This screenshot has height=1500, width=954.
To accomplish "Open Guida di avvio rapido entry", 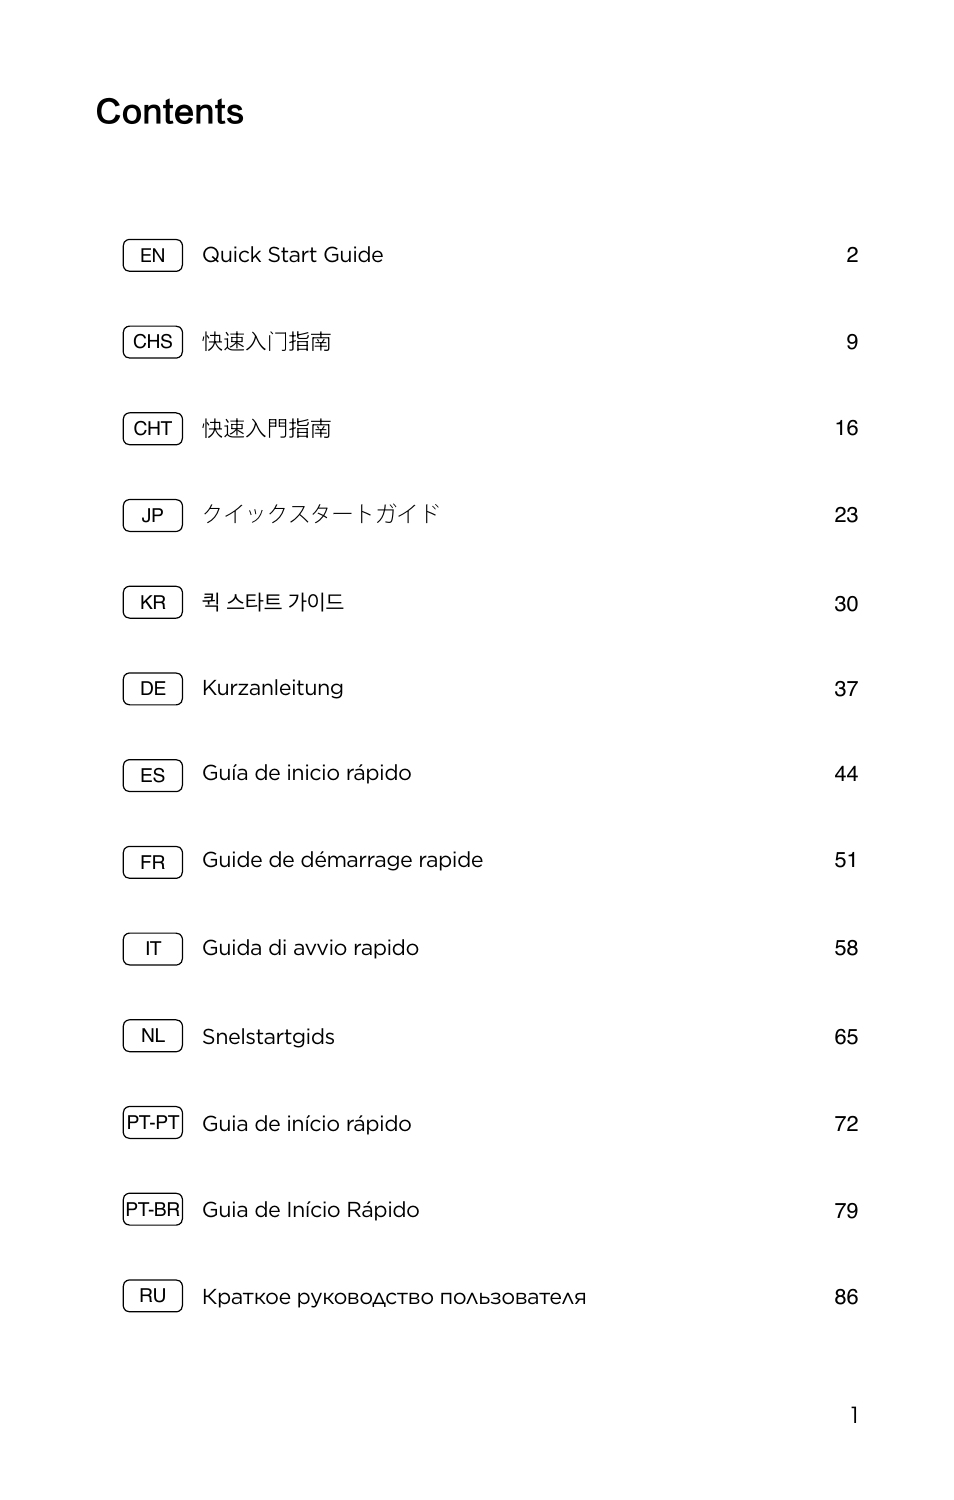I will [x=311, y=948].
